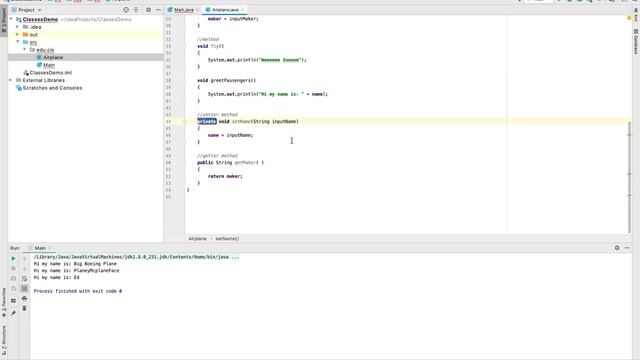Viewport: 640px width, 360px height.
Task: Close the Main.java tab
Action: (x=198, y=10)
